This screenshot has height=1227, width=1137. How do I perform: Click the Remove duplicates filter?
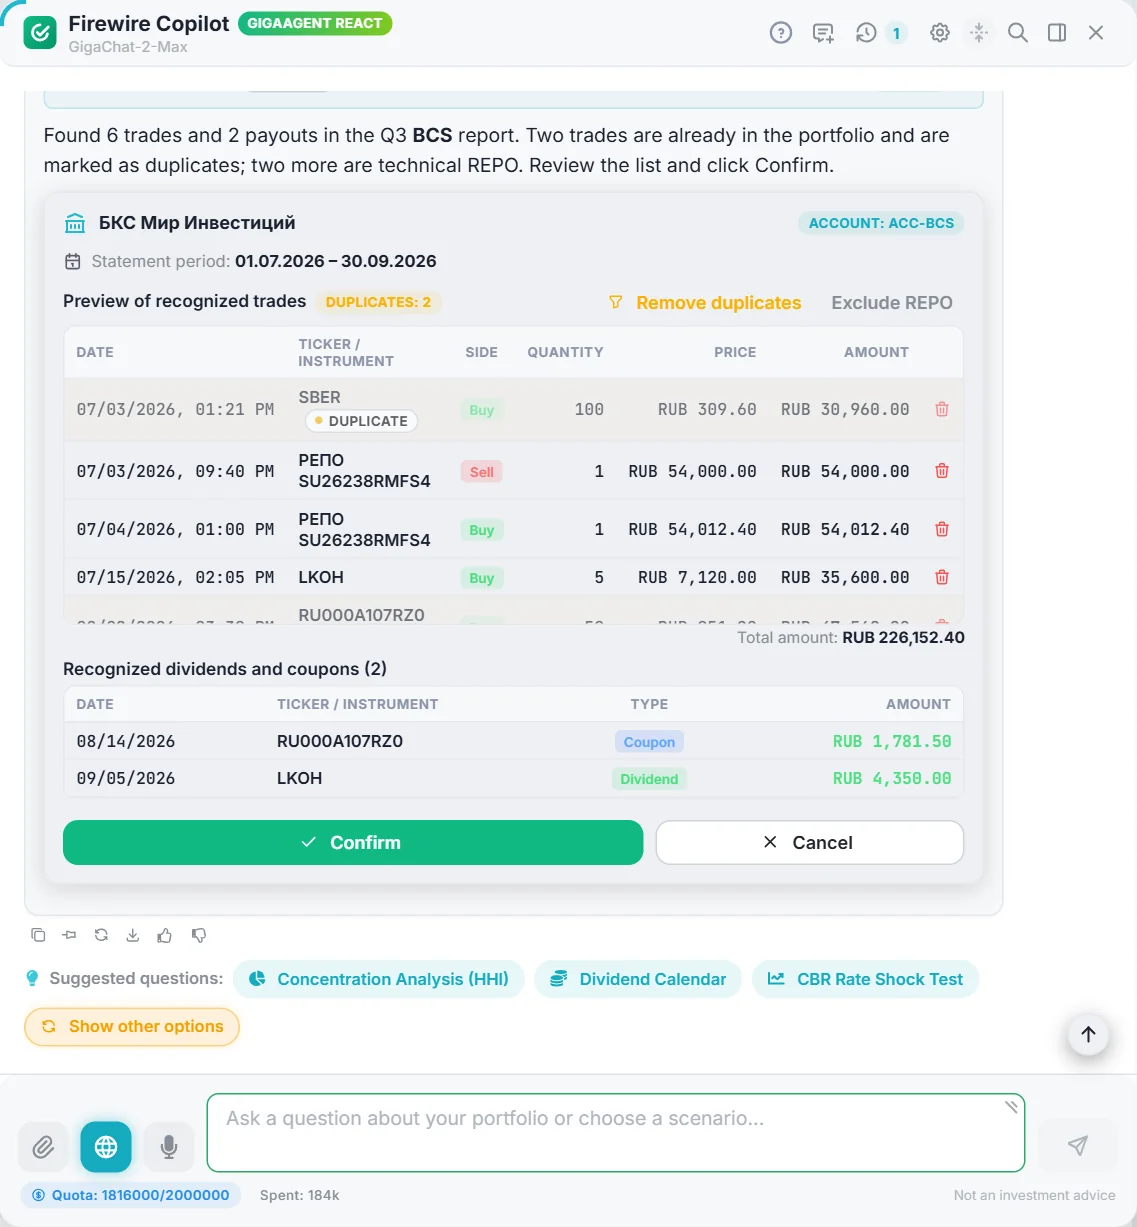point(705,302)
